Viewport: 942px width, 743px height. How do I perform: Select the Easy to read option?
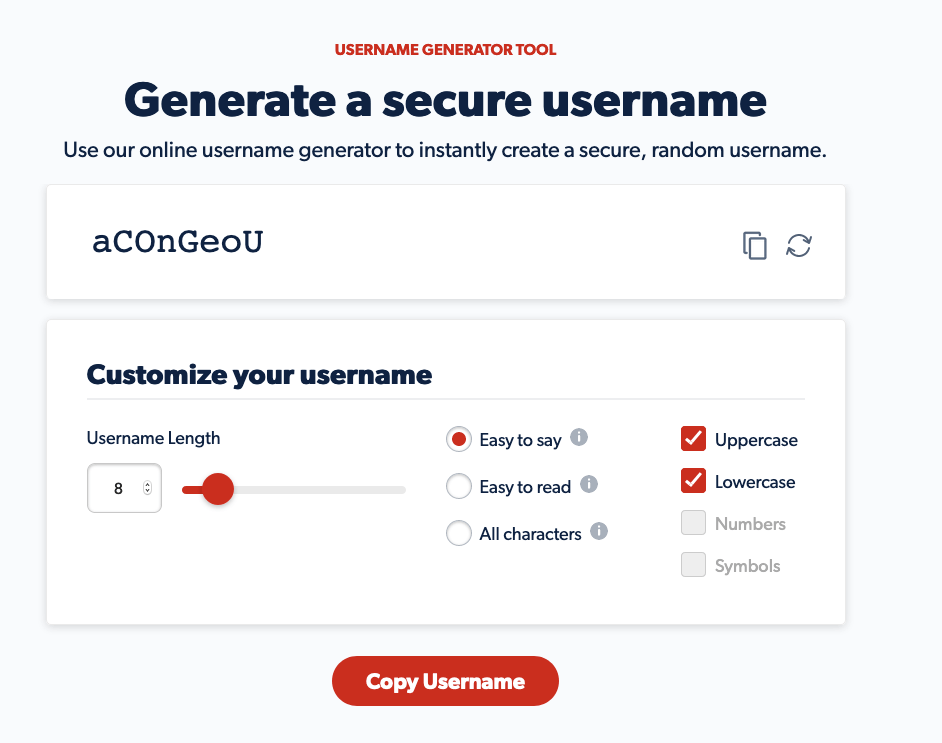(459, 485)
